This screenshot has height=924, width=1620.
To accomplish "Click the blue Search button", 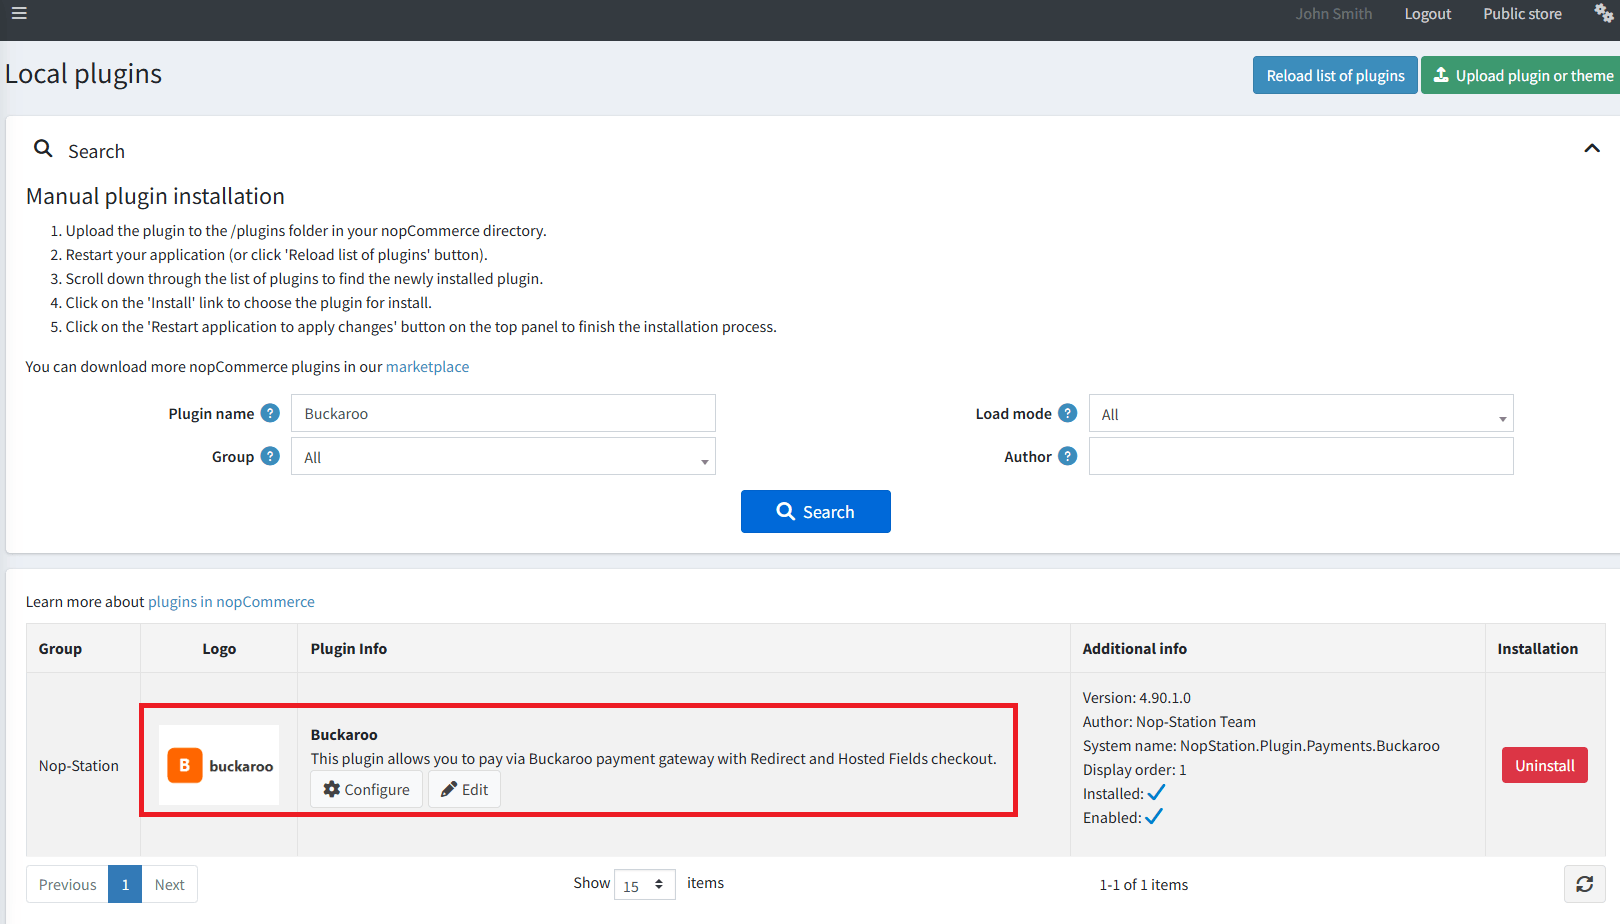I will tap(816, 512).
